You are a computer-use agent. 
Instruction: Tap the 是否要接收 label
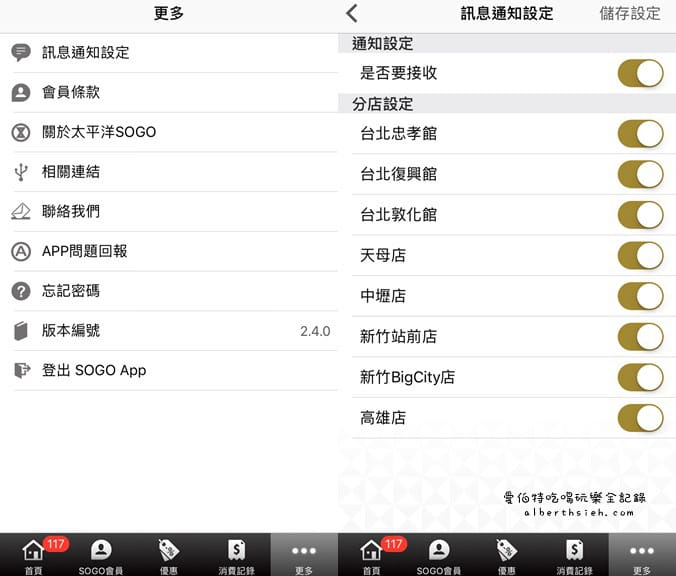398,73
